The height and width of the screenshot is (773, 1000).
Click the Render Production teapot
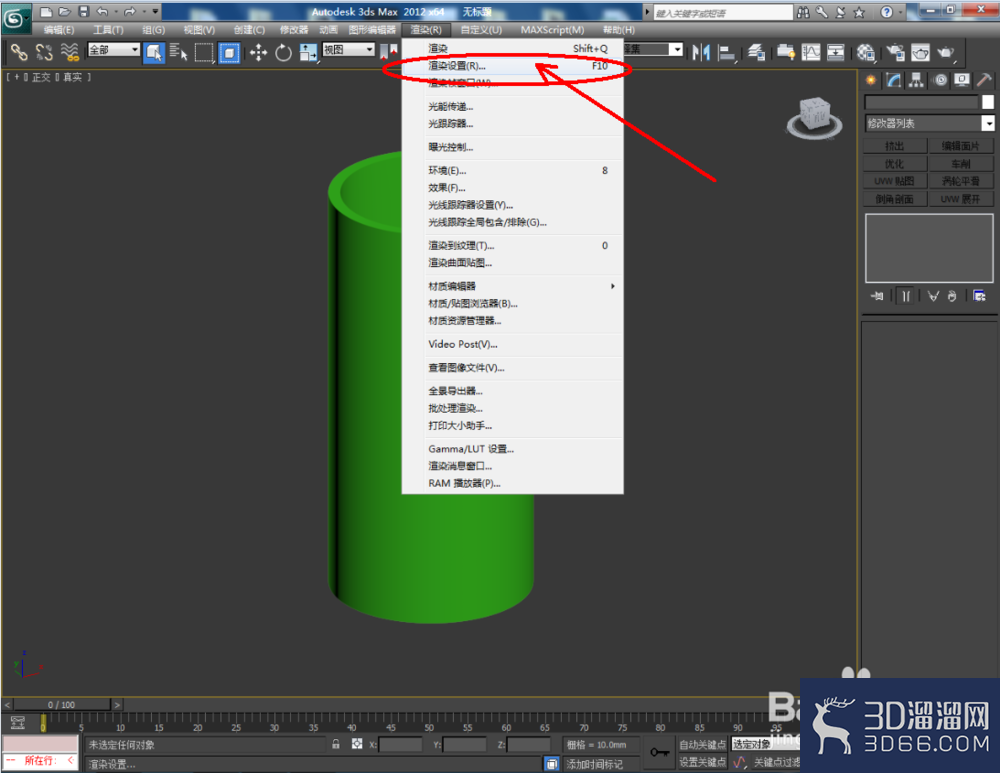946,52
